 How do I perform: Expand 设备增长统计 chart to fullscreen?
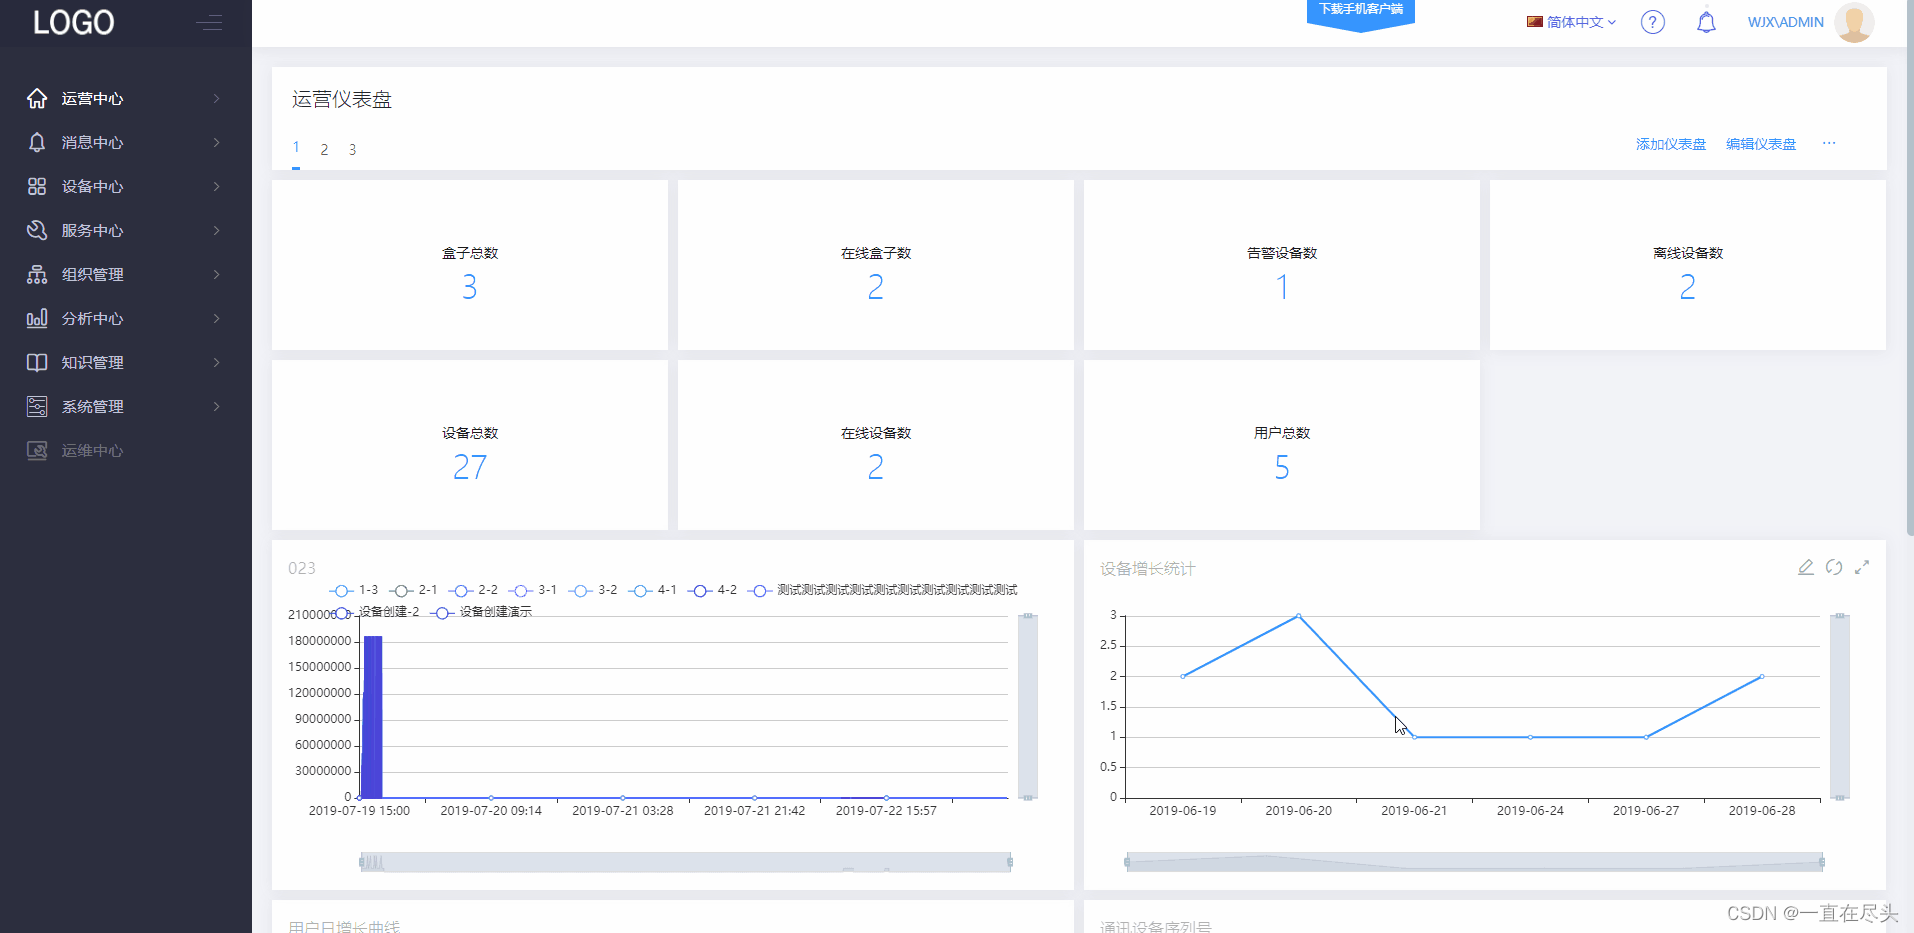1862,567
